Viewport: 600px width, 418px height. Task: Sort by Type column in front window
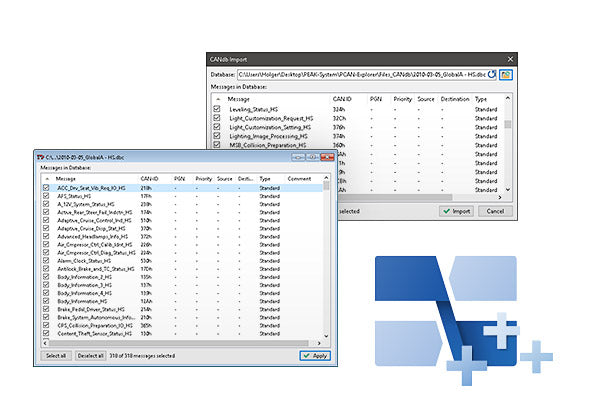tap(266, 178)
